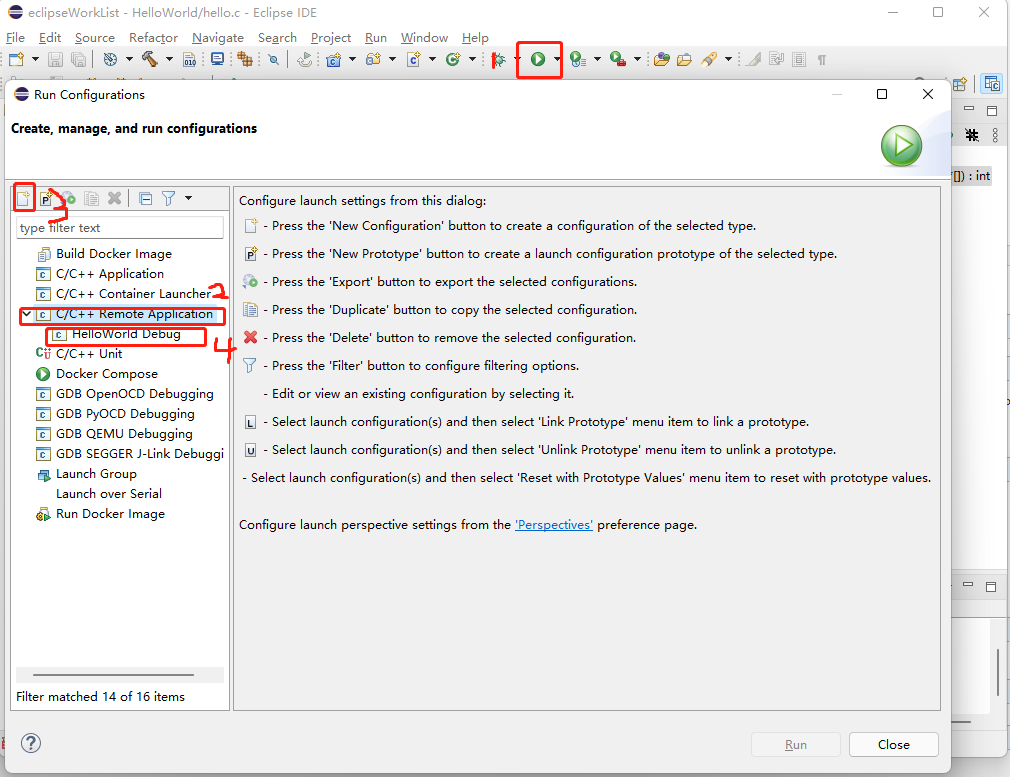Select C/C++ Unit configuration type

tap(89, 354)
